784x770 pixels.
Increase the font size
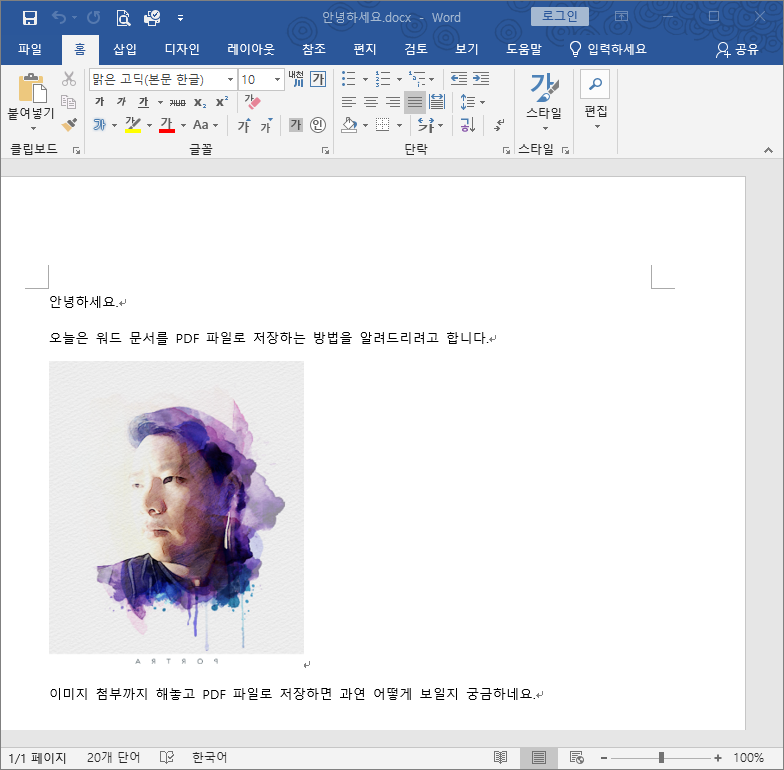pyautogui.click(x=244, y=125)
